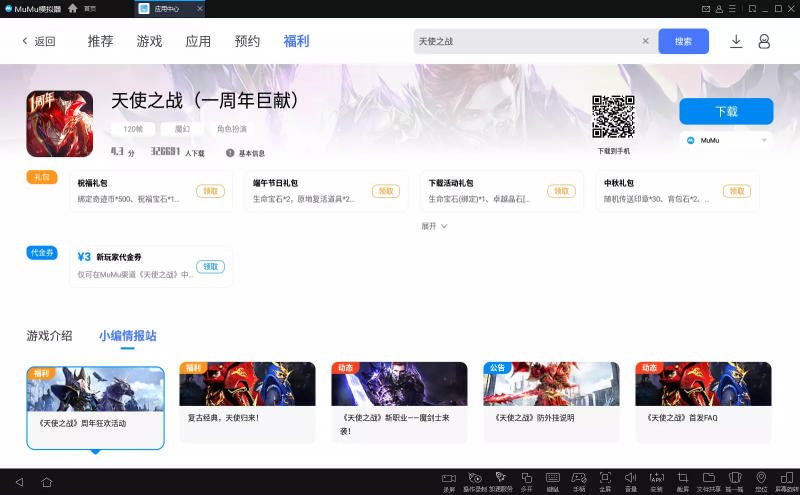This screenshot has width=800, height=495.
Task: Switch to the 应用 tab
Action: 198,41
